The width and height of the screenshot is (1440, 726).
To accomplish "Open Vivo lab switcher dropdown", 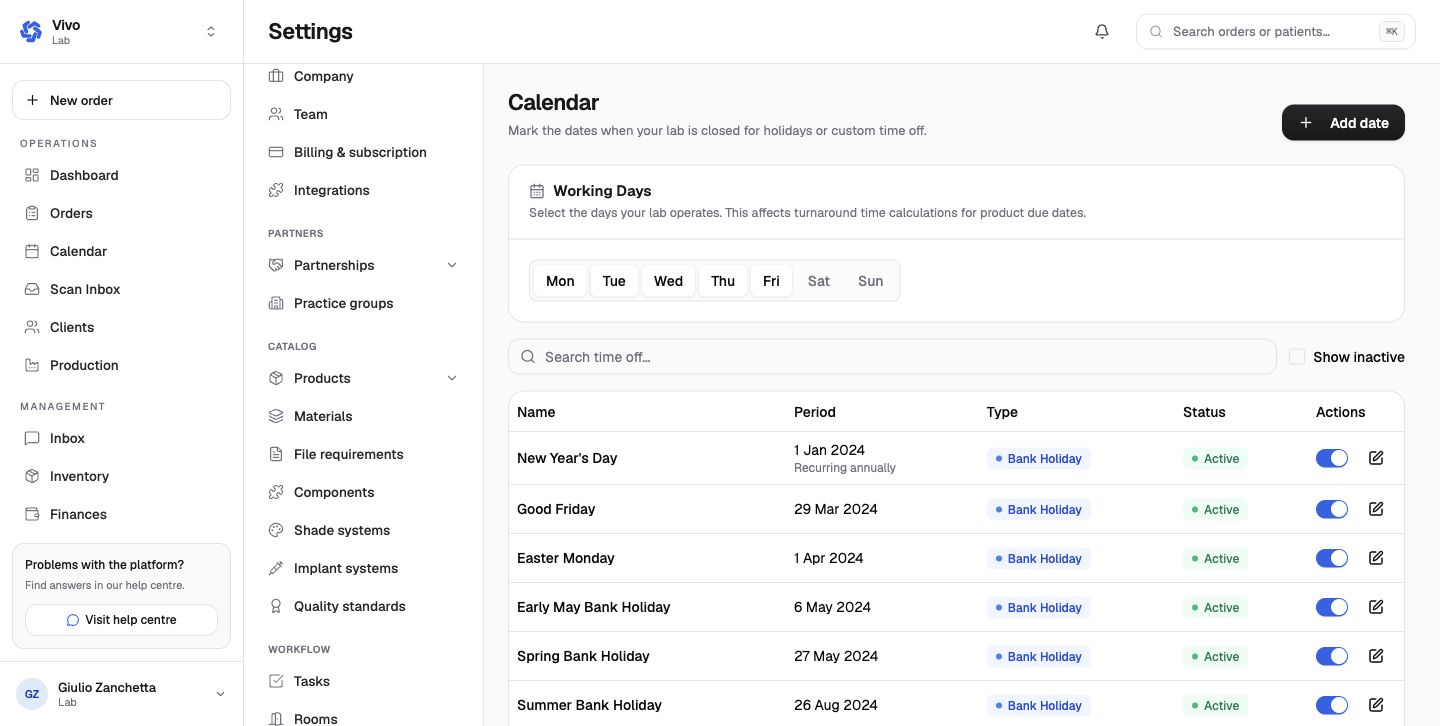I will pos(211,31).
